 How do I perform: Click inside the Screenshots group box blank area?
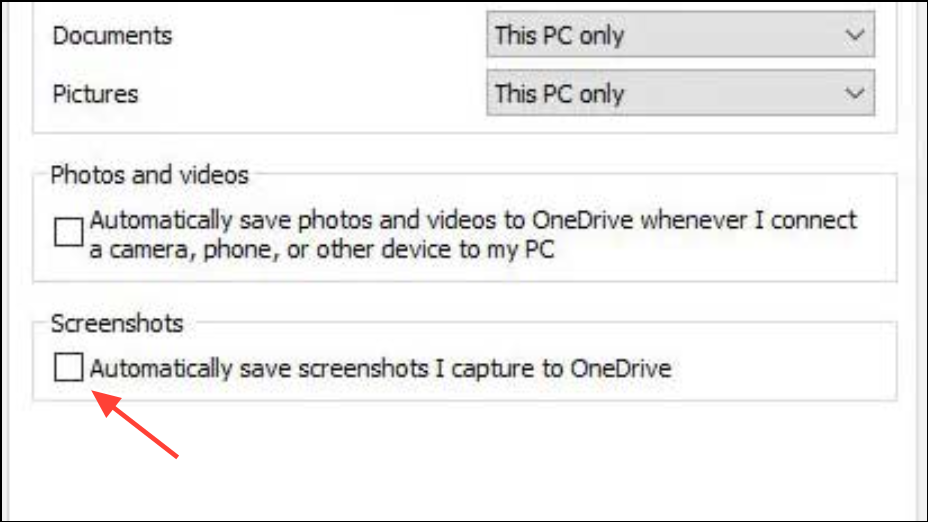[781, 367]
